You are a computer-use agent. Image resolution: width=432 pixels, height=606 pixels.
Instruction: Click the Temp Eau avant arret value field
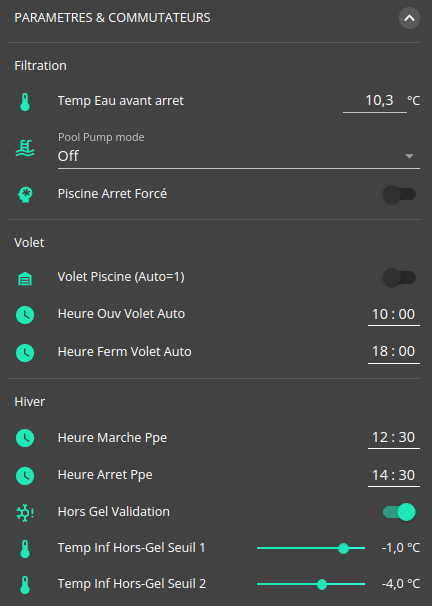375,101
